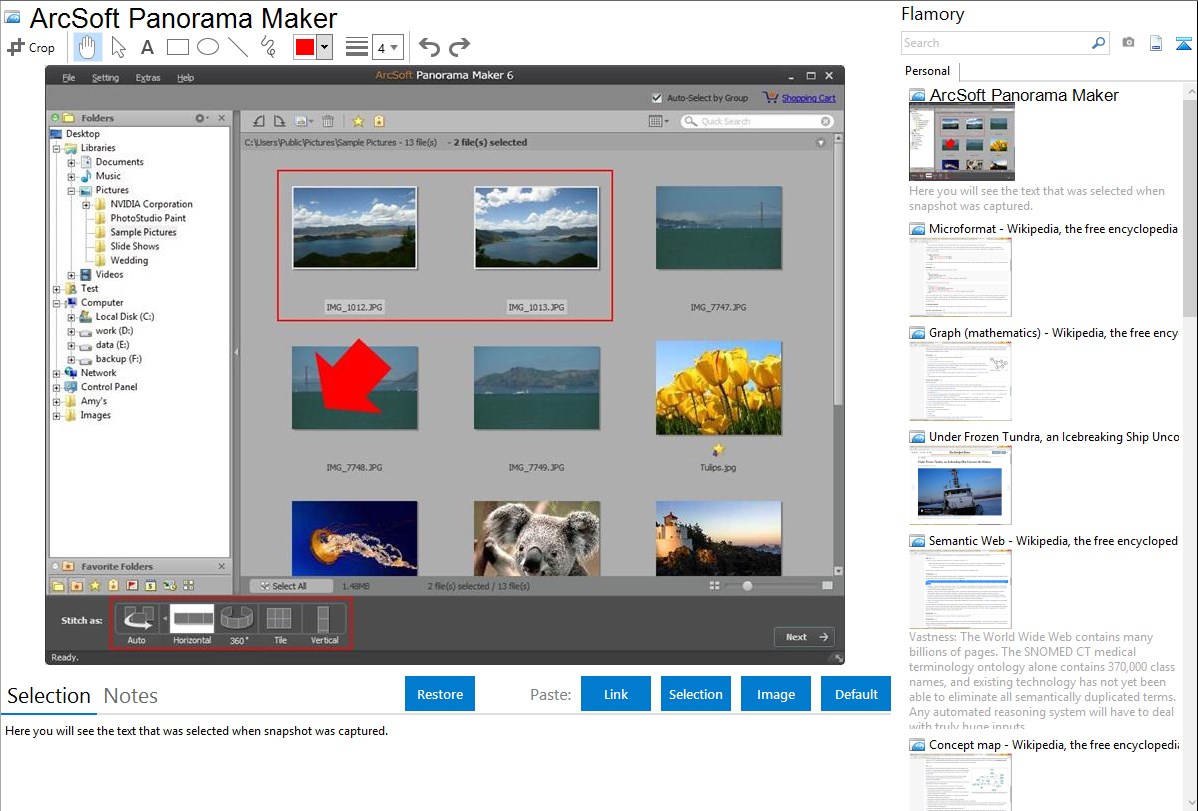Clear the Quick Search box
This screenshot has height=811, width=1198.
(826, 121)
